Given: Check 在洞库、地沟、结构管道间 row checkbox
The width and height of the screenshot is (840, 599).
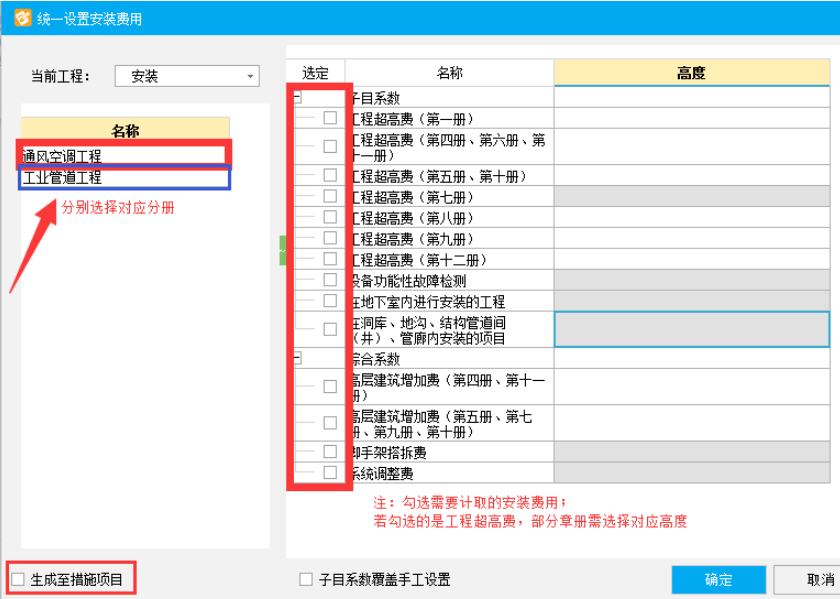Looking at the screenshot, I should (330, 329).
